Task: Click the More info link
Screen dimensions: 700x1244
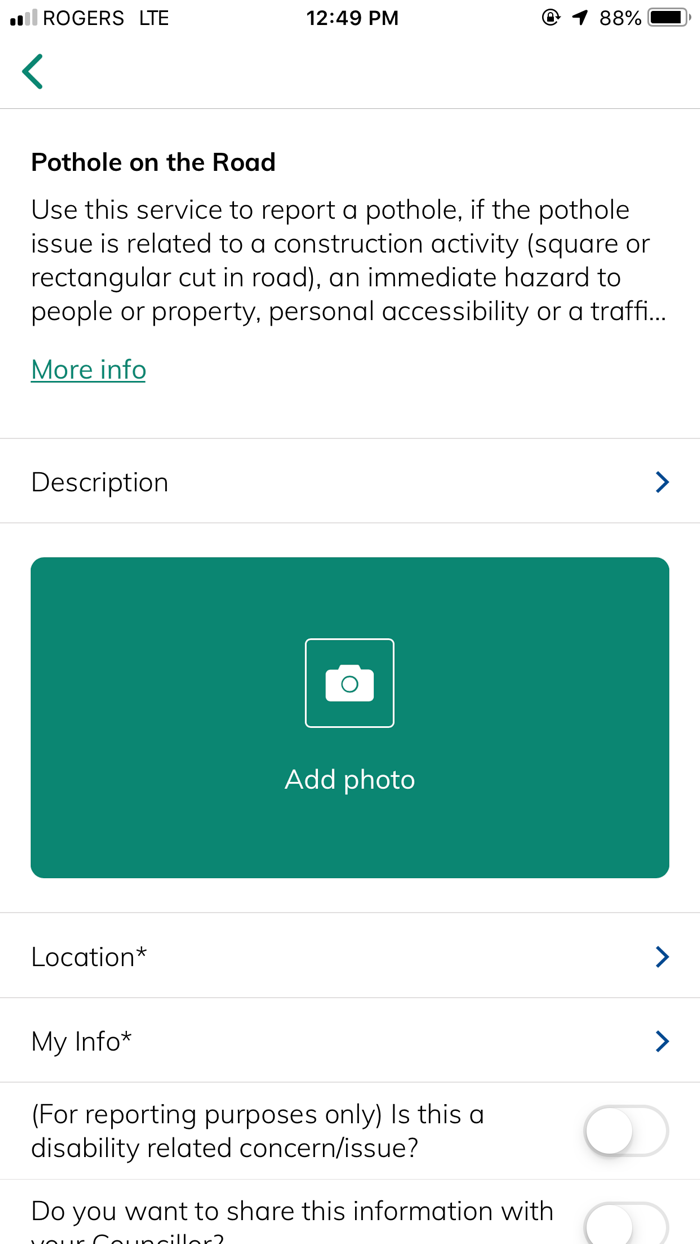Action: click(88, 370)
